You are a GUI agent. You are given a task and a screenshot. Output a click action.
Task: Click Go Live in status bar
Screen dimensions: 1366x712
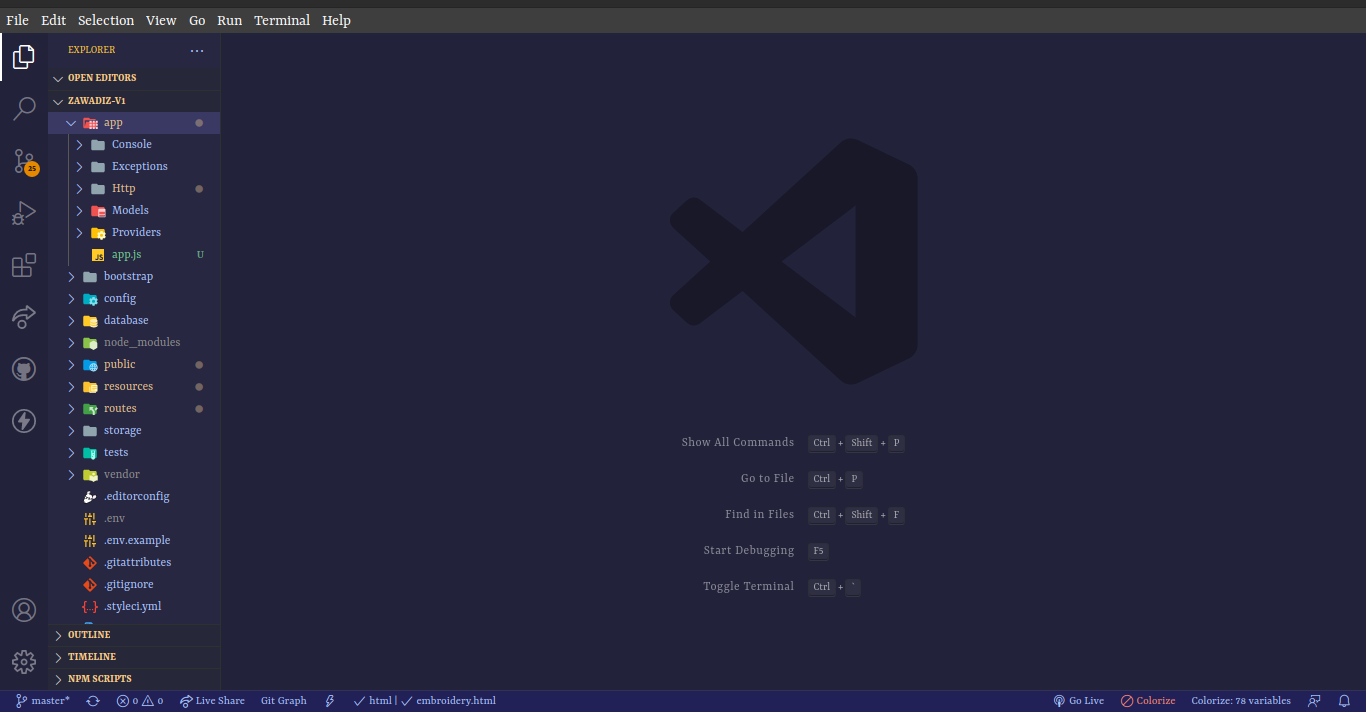pyautogui.click(x=1079, y=701)
